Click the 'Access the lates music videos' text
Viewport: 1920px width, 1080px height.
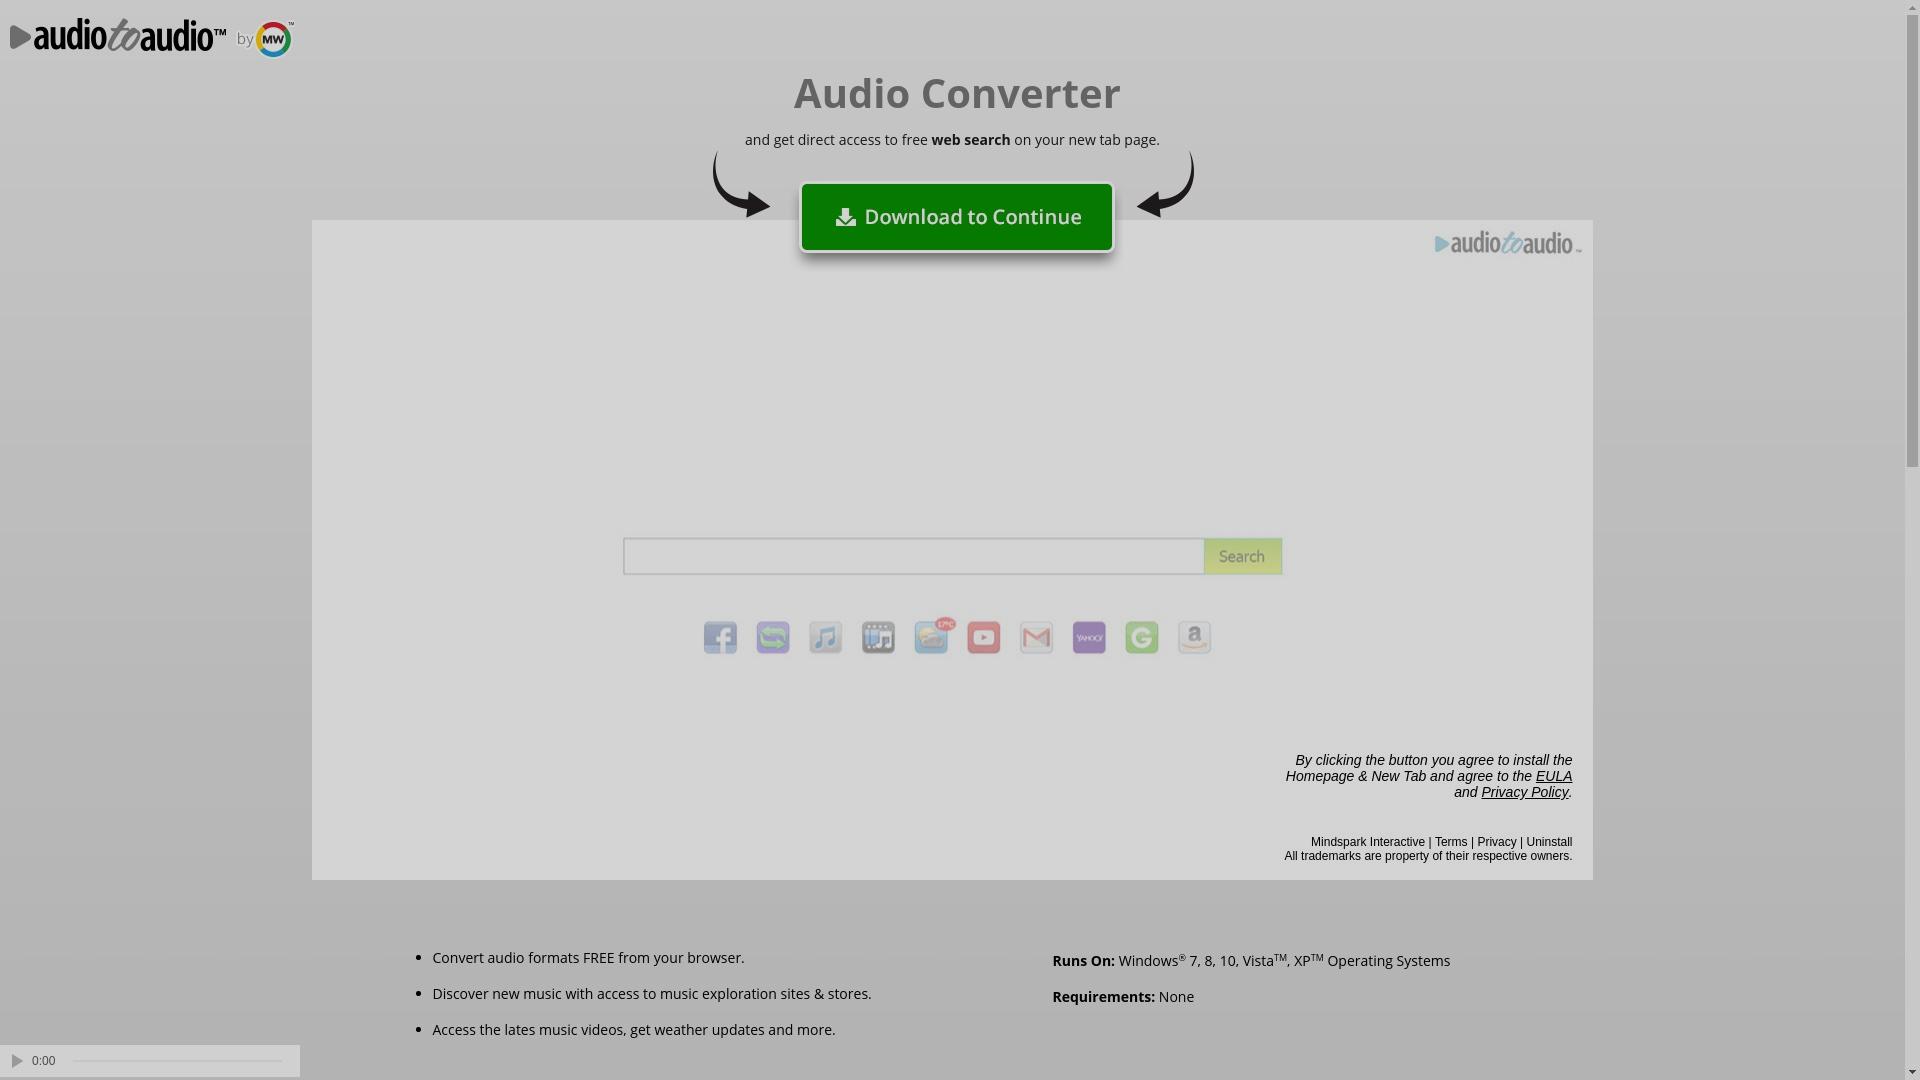point(634,1030)
